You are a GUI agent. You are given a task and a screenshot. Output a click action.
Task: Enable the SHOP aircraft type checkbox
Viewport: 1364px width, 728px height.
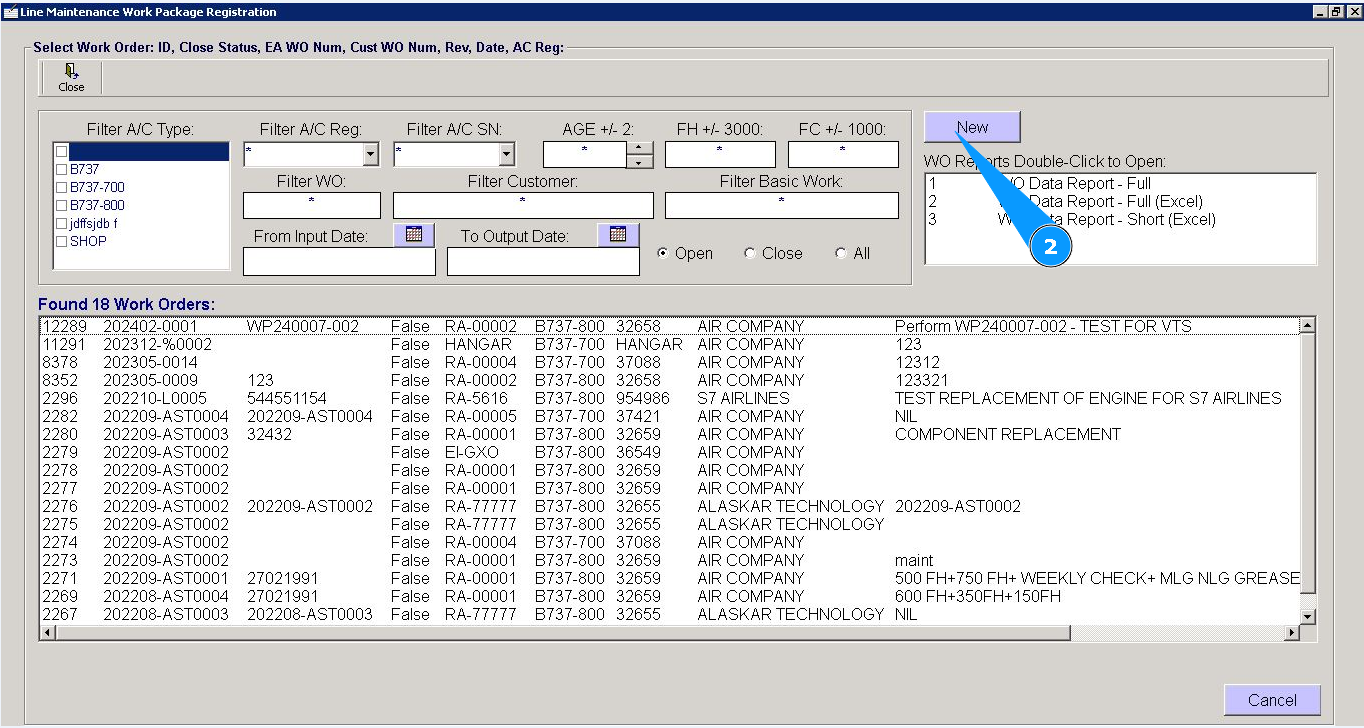(62, 242)
